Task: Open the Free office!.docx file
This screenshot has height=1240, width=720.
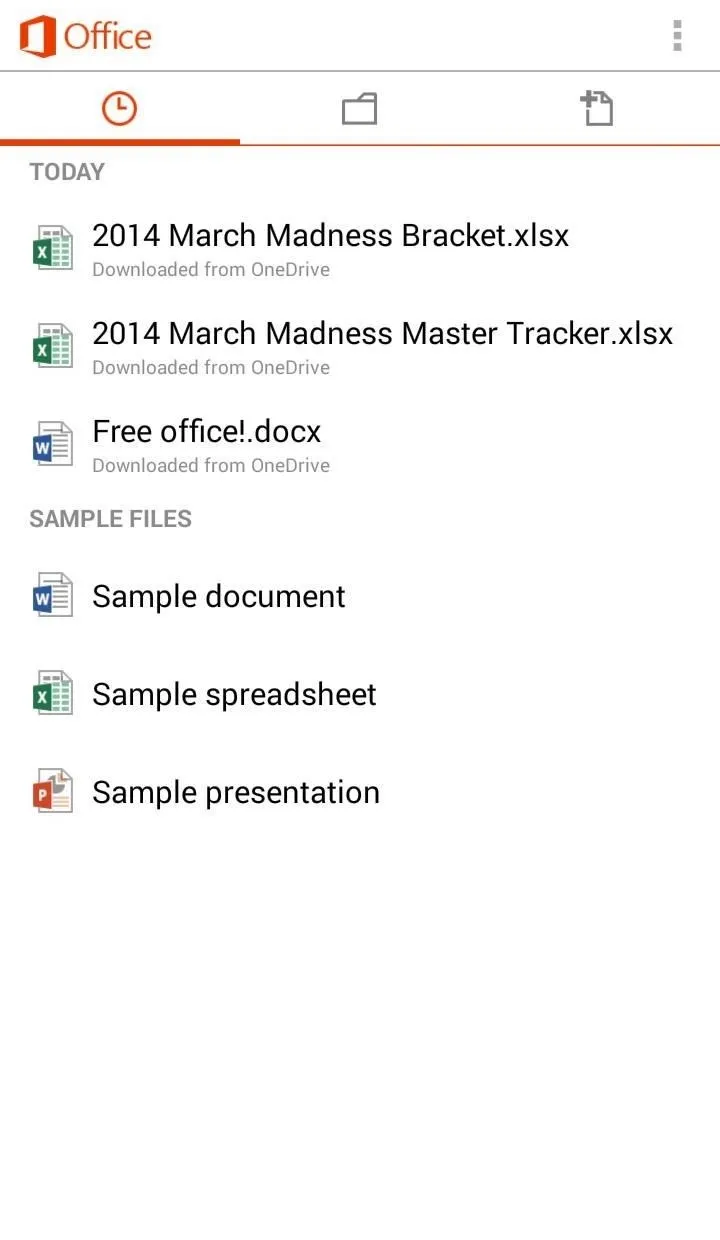Action: pos(360,445)
